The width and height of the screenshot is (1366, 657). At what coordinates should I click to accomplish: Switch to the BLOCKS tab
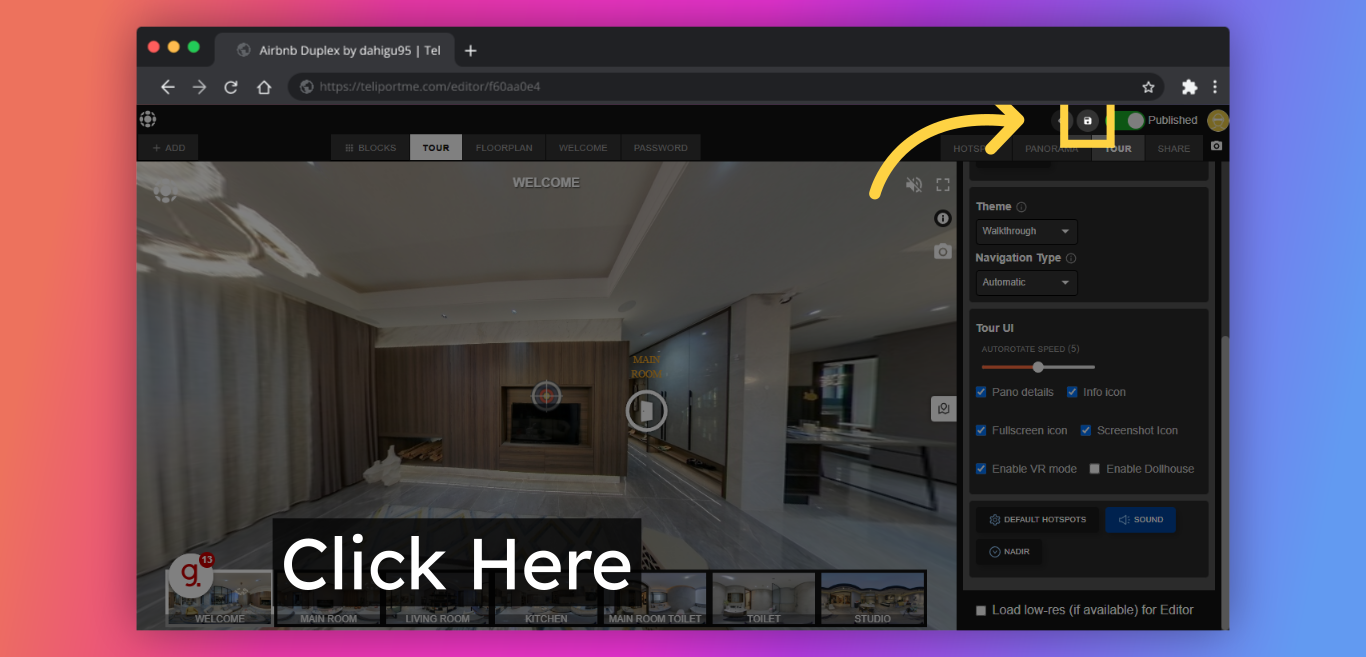click(x=370, y=148)
